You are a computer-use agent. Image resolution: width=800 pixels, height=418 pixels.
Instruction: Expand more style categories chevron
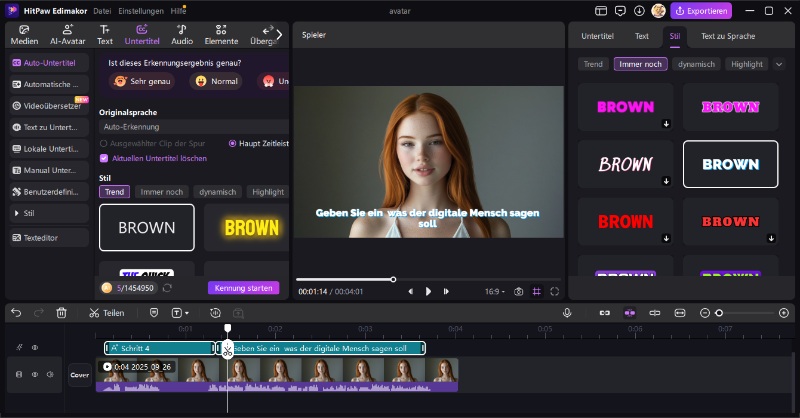coord(779,64)
